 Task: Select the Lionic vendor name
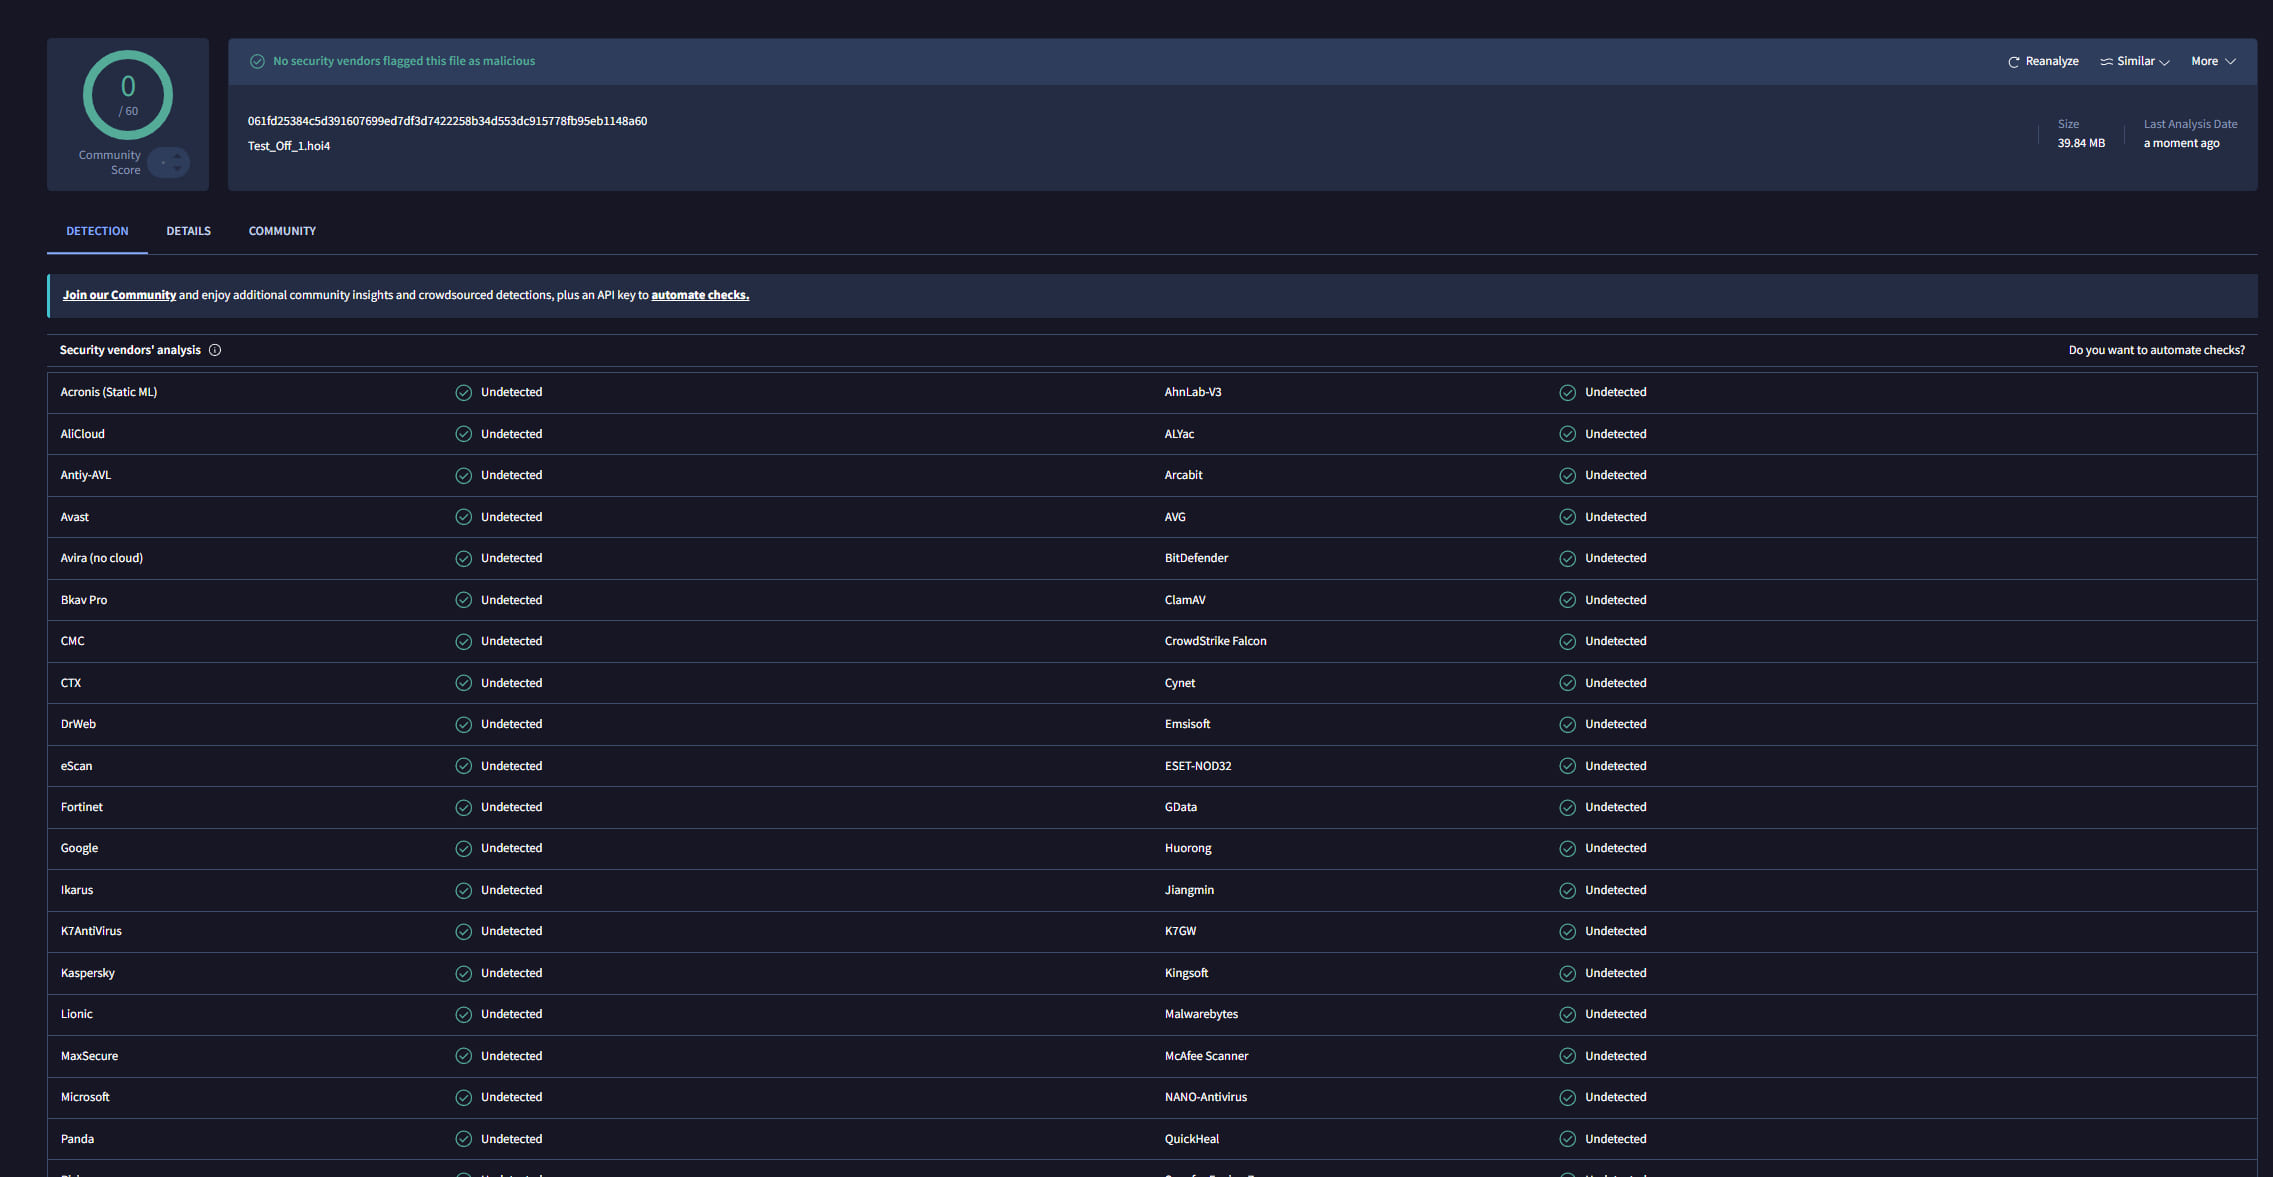[76, 1014]
